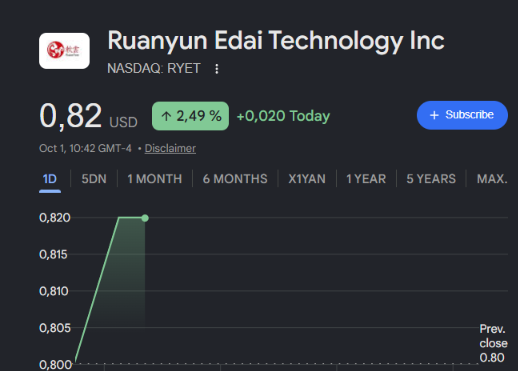The height and width of the screenshot is (371, 518).
Task: Switch to the 1 MONTH chart tab
Action: (155, 179)
